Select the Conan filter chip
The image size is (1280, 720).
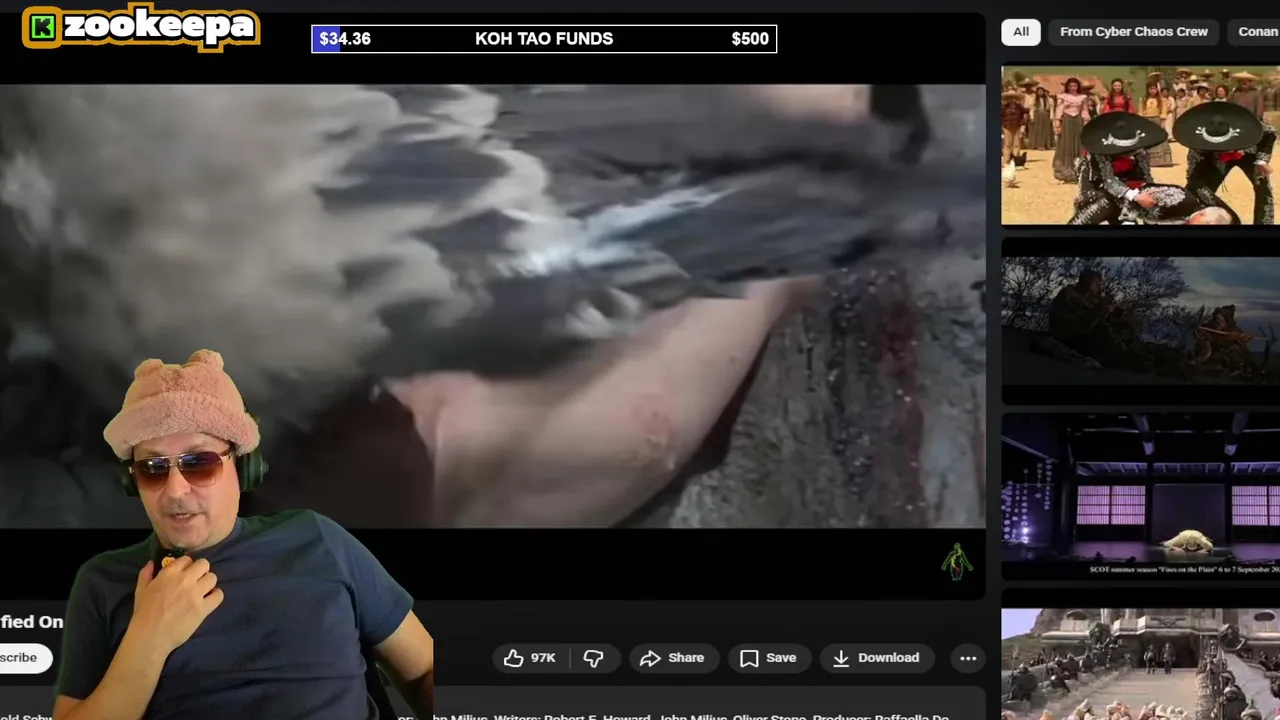click(1256, 32)
